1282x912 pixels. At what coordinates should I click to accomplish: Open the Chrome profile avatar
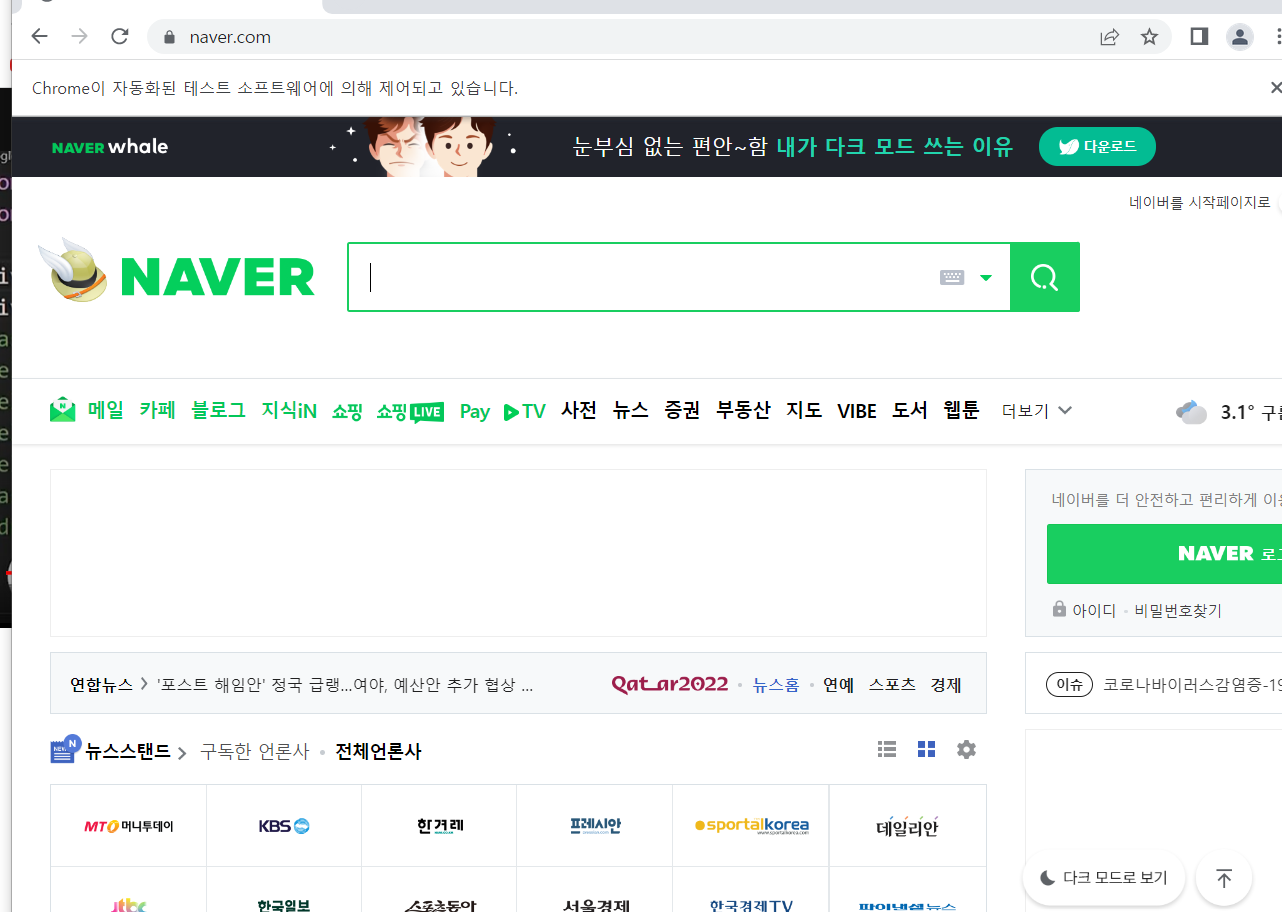pyautogui.click(x=1240, y=37)
